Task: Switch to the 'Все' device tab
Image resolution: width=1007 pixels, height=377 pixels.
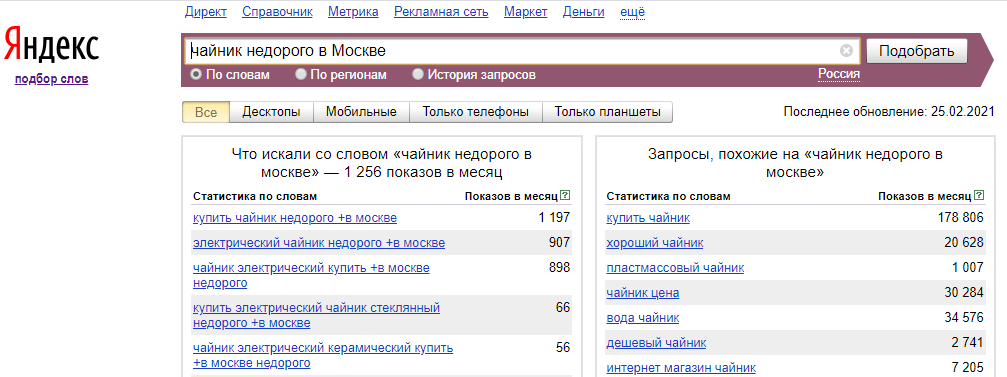Action: [206, 112]
